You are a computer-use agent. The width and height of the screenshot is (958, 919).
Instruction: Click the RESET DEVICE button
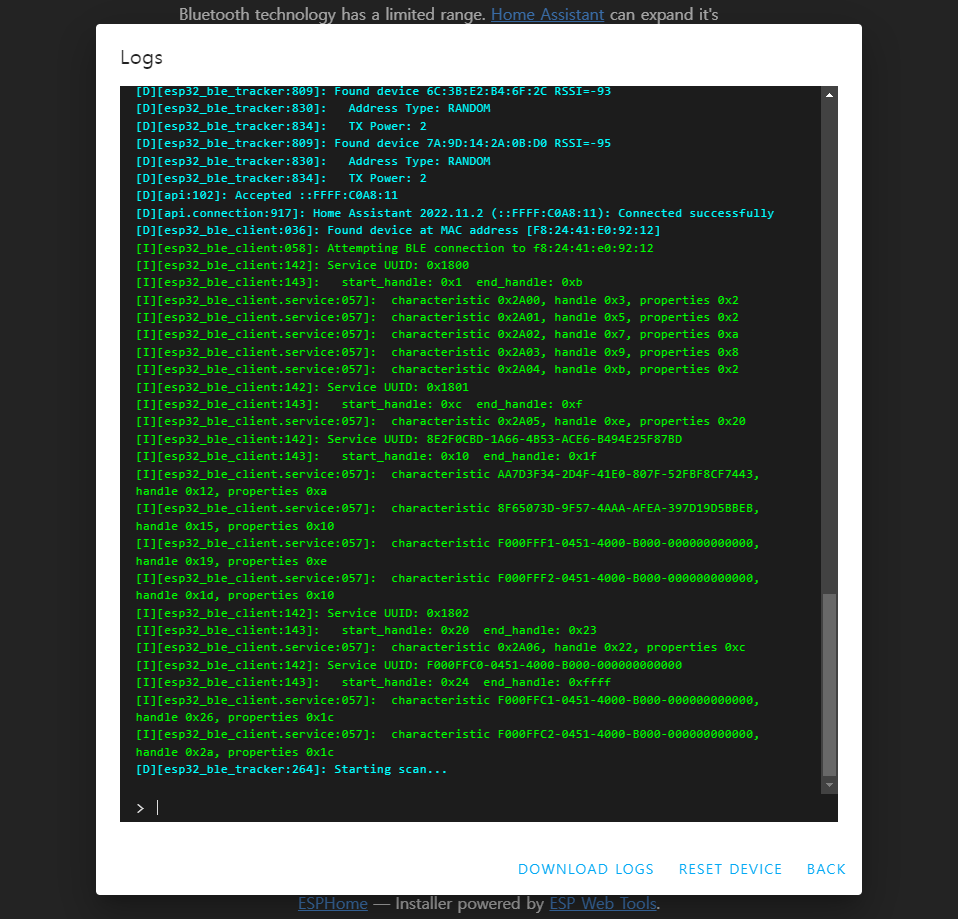730,869
